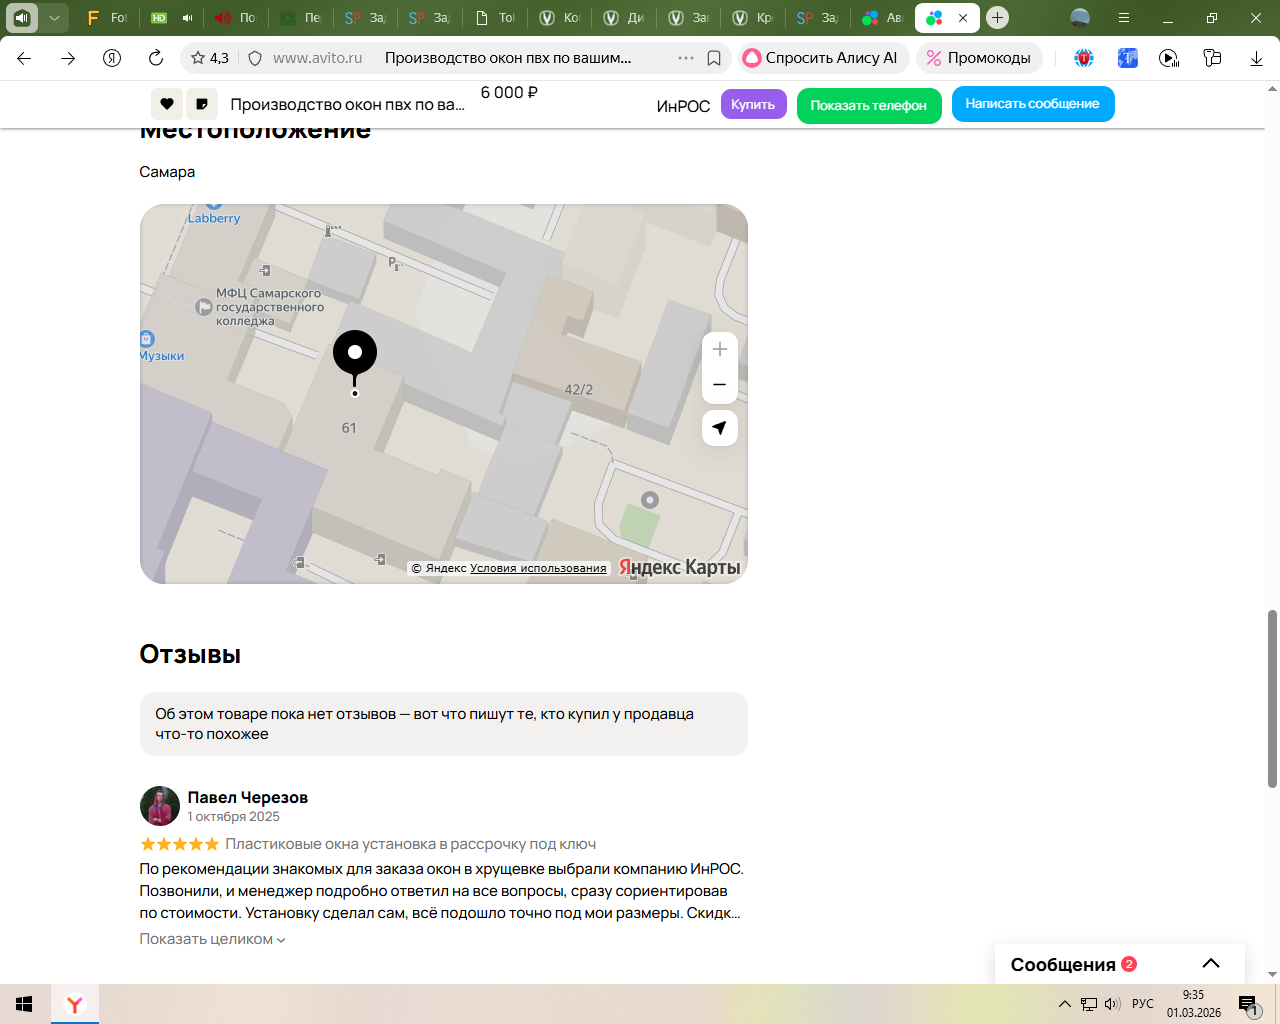The width and height of the screenshot is (1280, 1024).
Task: Zoom in on the Yandex map
Action: click(x=720, y=350)
